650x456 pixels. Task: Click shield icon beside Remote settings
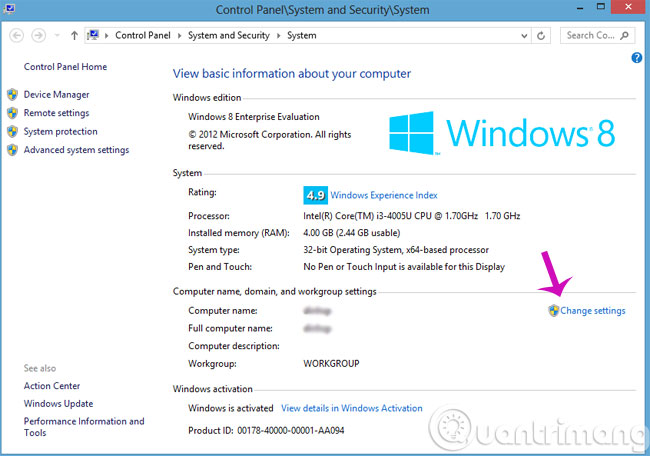point(12,113)
